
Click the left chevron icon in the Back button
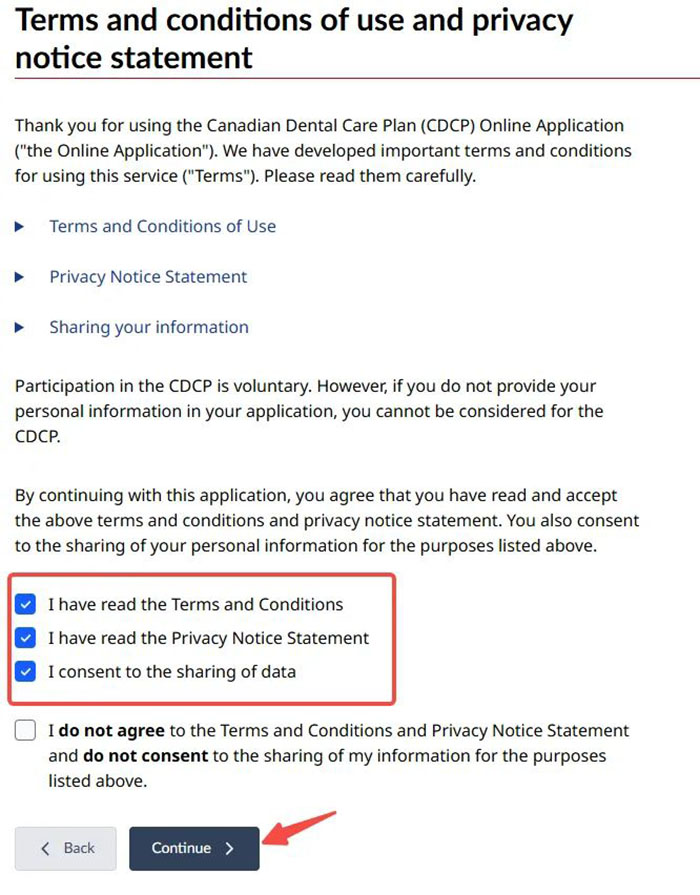coord(45,848)
